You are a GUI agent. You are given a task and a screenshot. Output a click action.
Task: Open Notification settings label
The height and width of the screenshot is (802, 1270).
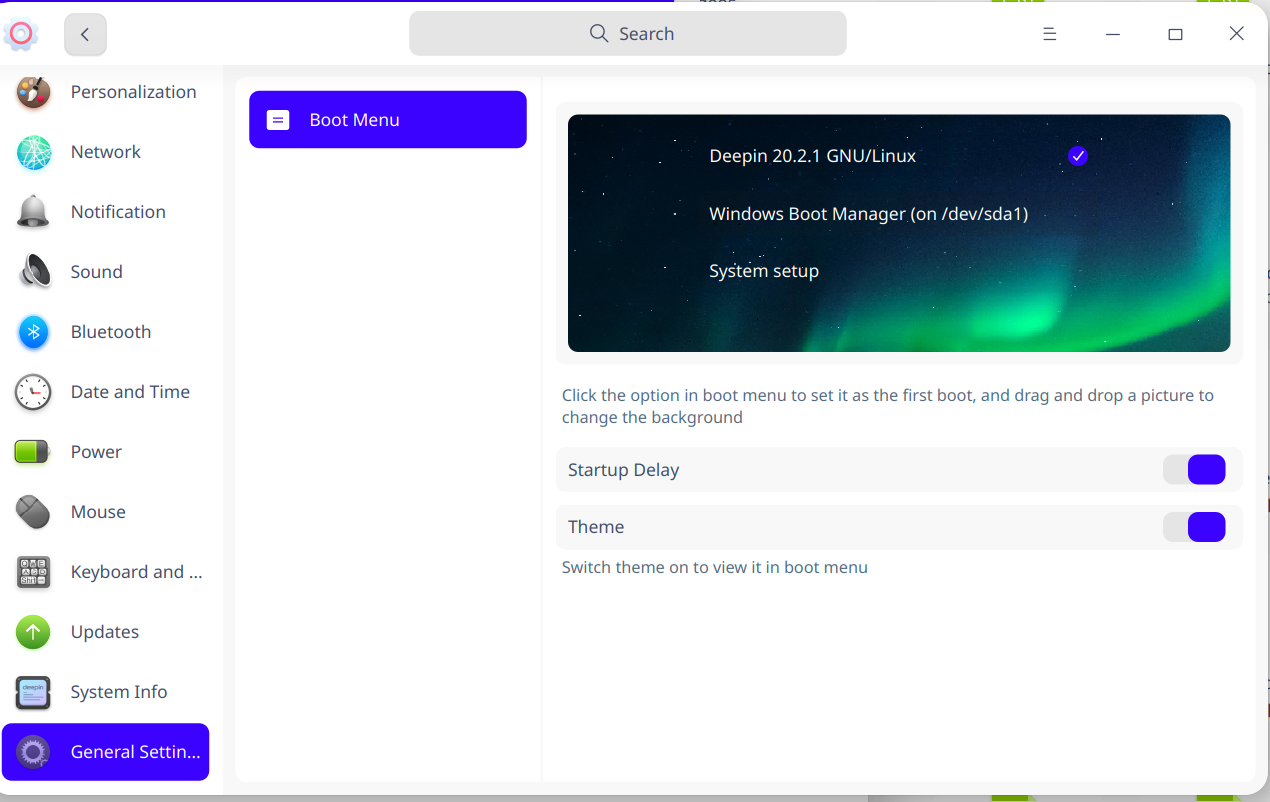(x=118, y=212)
